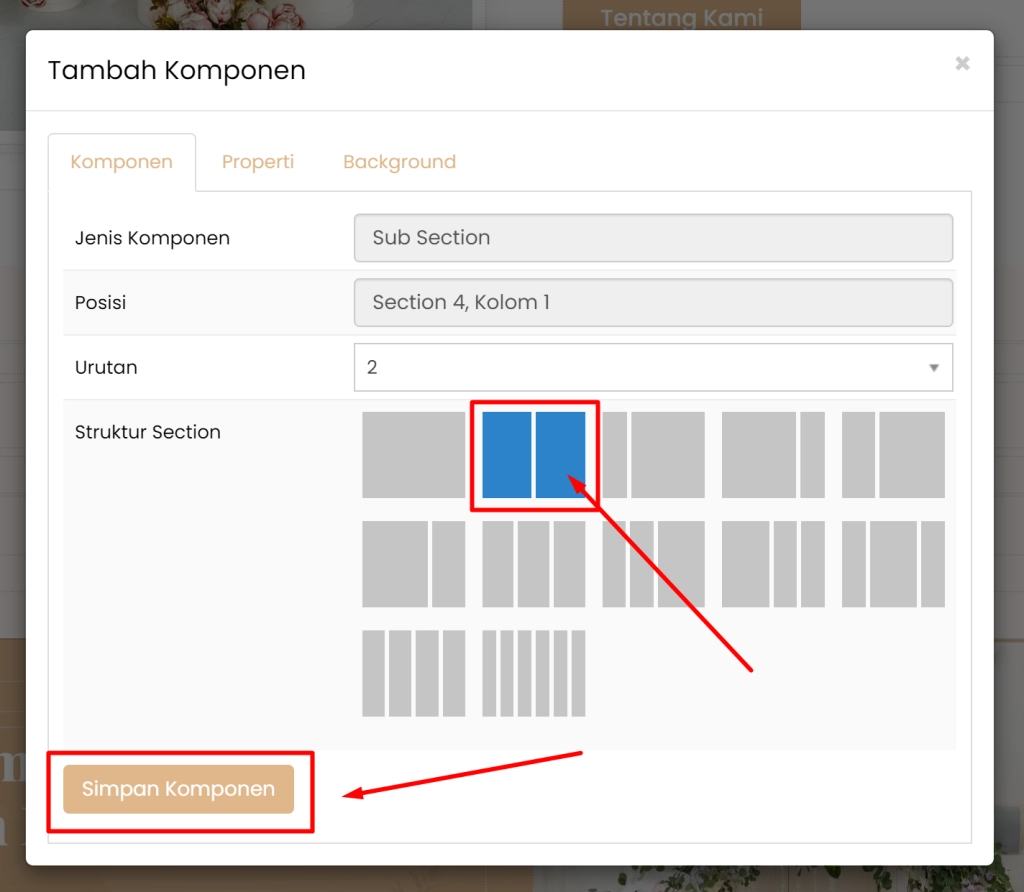1024x892 pixels.
Task: Open the Background tab
Action: (399, 162)
